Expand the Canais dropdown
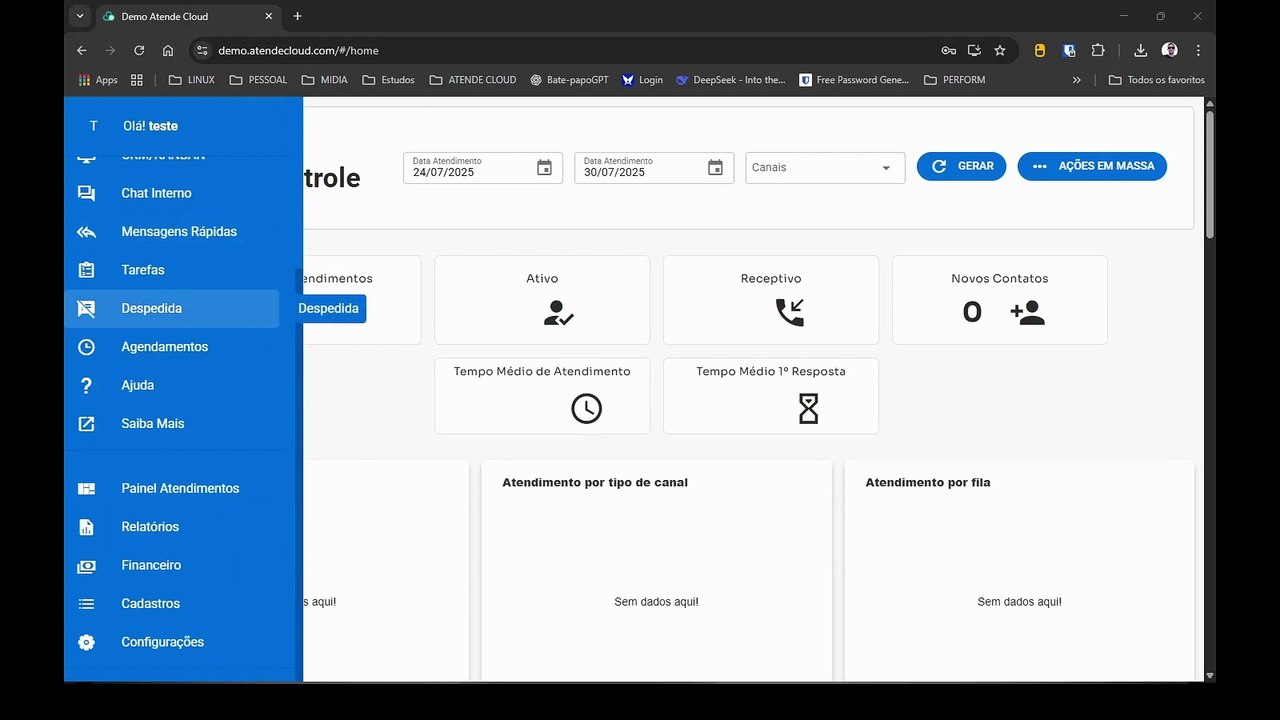 coord(825,168)
